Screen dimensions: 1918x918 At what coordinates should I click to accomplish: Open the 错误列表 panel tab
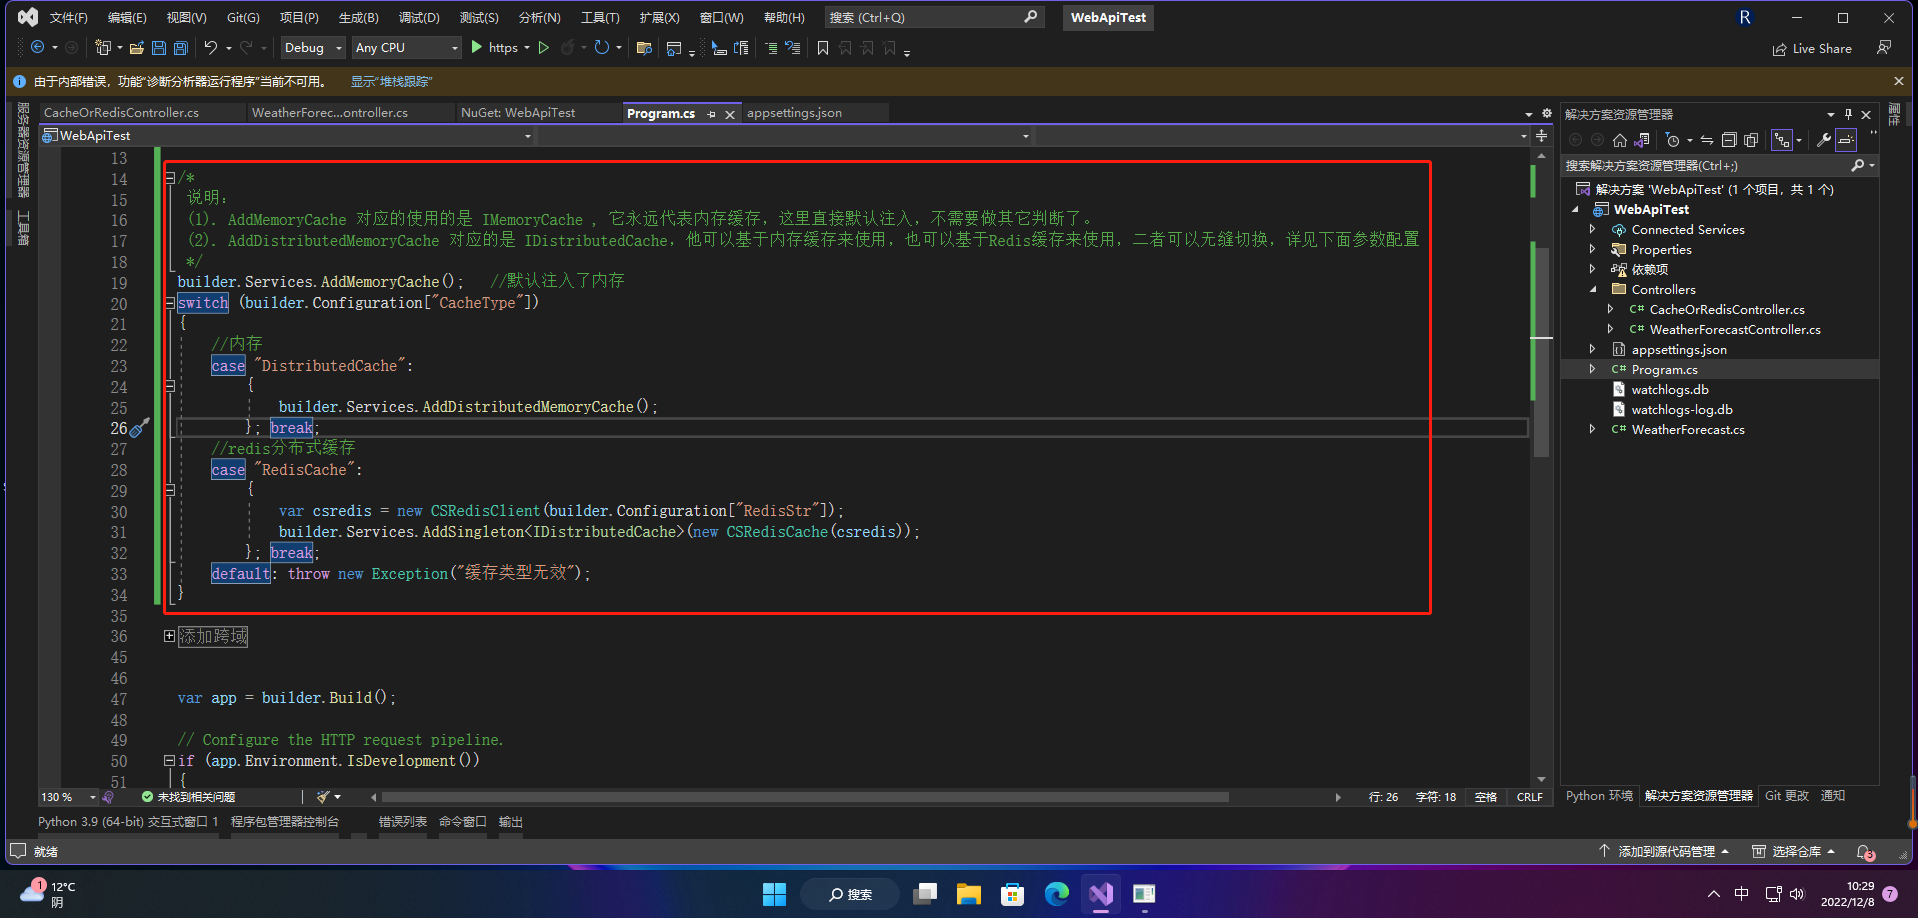tap(402, 822)
